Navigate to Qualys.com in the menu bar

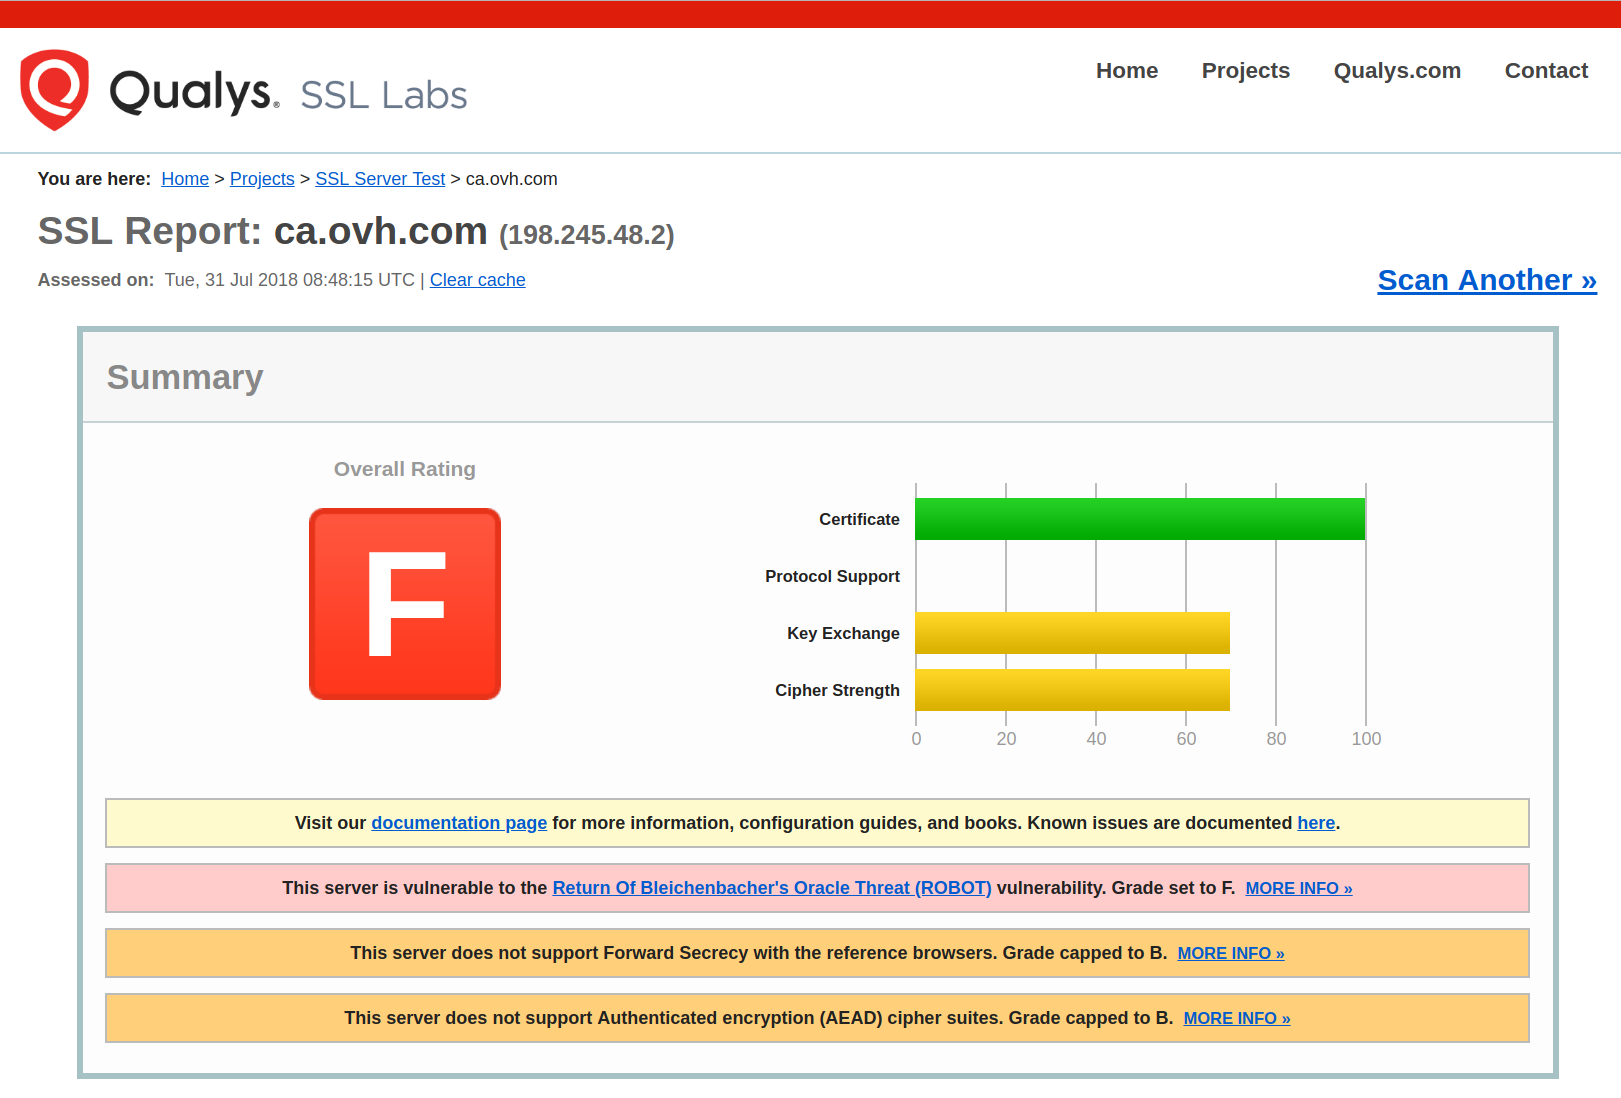point(1396,71)
